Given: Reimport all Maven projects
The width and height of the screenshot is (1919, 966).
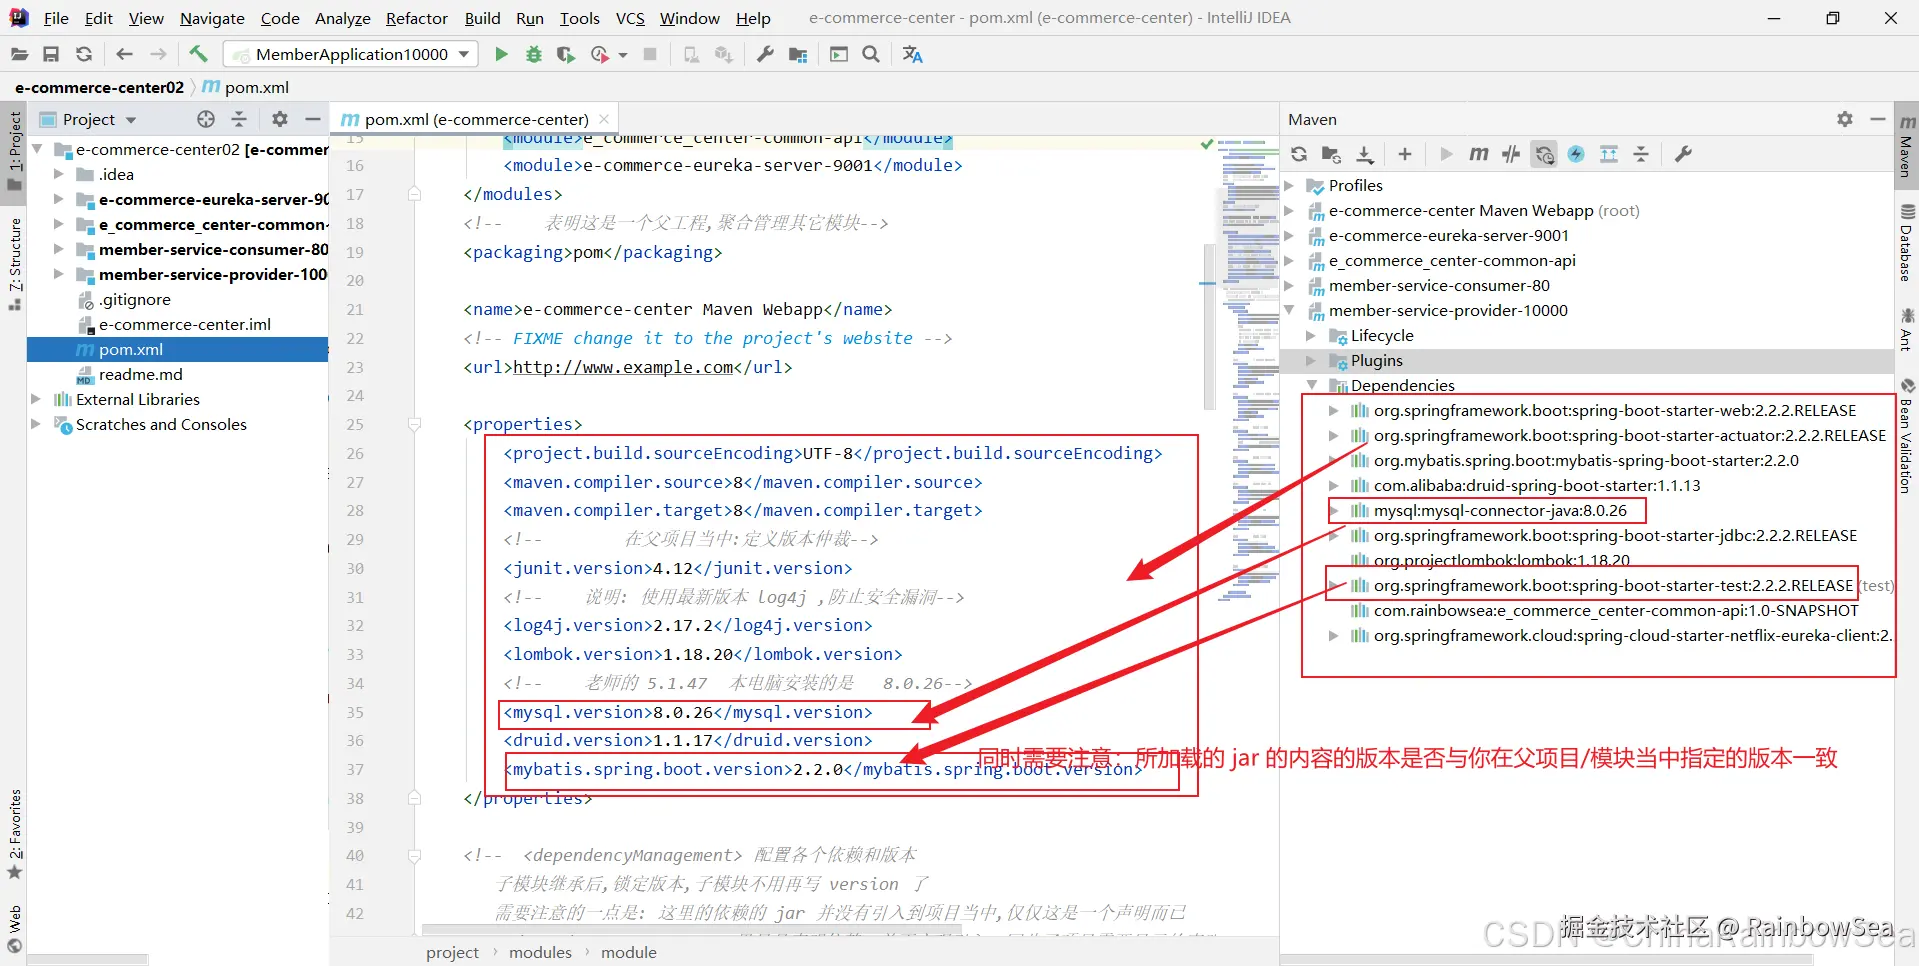Looking at the screenshot, I should pyautogui.click(x=1299, y=154).
